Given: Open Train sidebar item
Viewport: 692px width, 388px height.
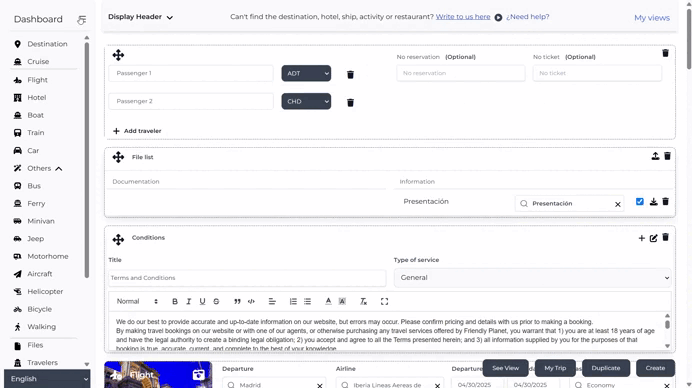Looking at the screenshot, I should pyautogui.click(x=35, y=133).
